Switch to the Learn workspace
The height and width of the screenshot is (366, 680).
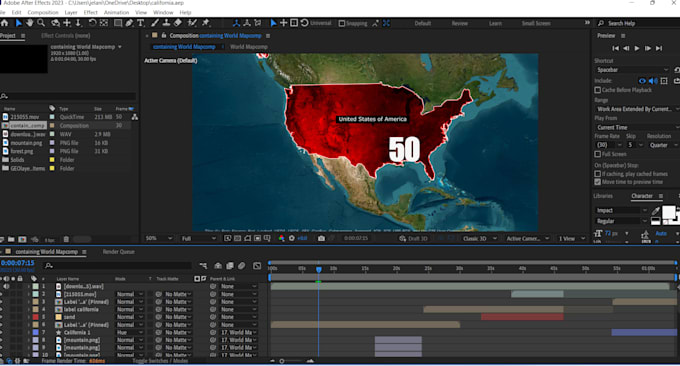click(495, 23)
